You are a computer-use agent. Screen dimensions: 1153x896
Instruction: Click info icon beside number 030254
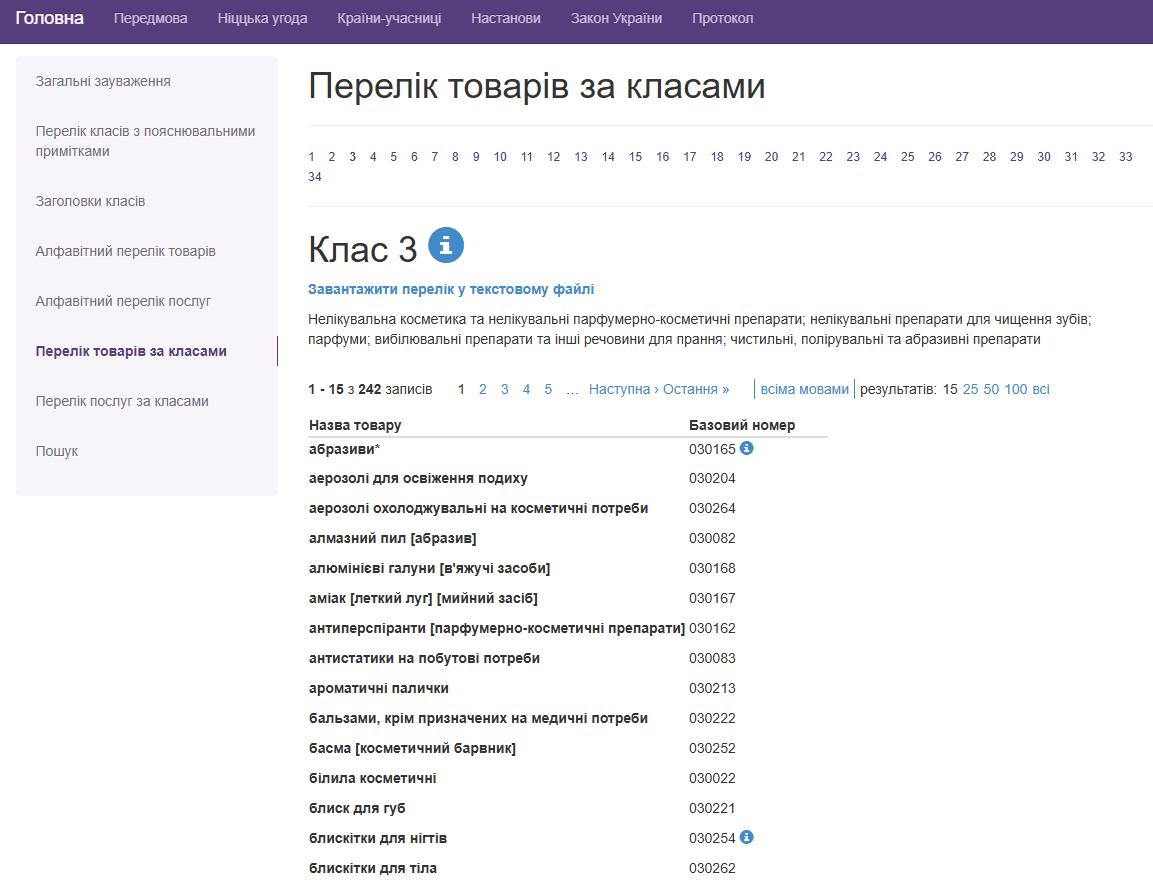pos(746,837)
